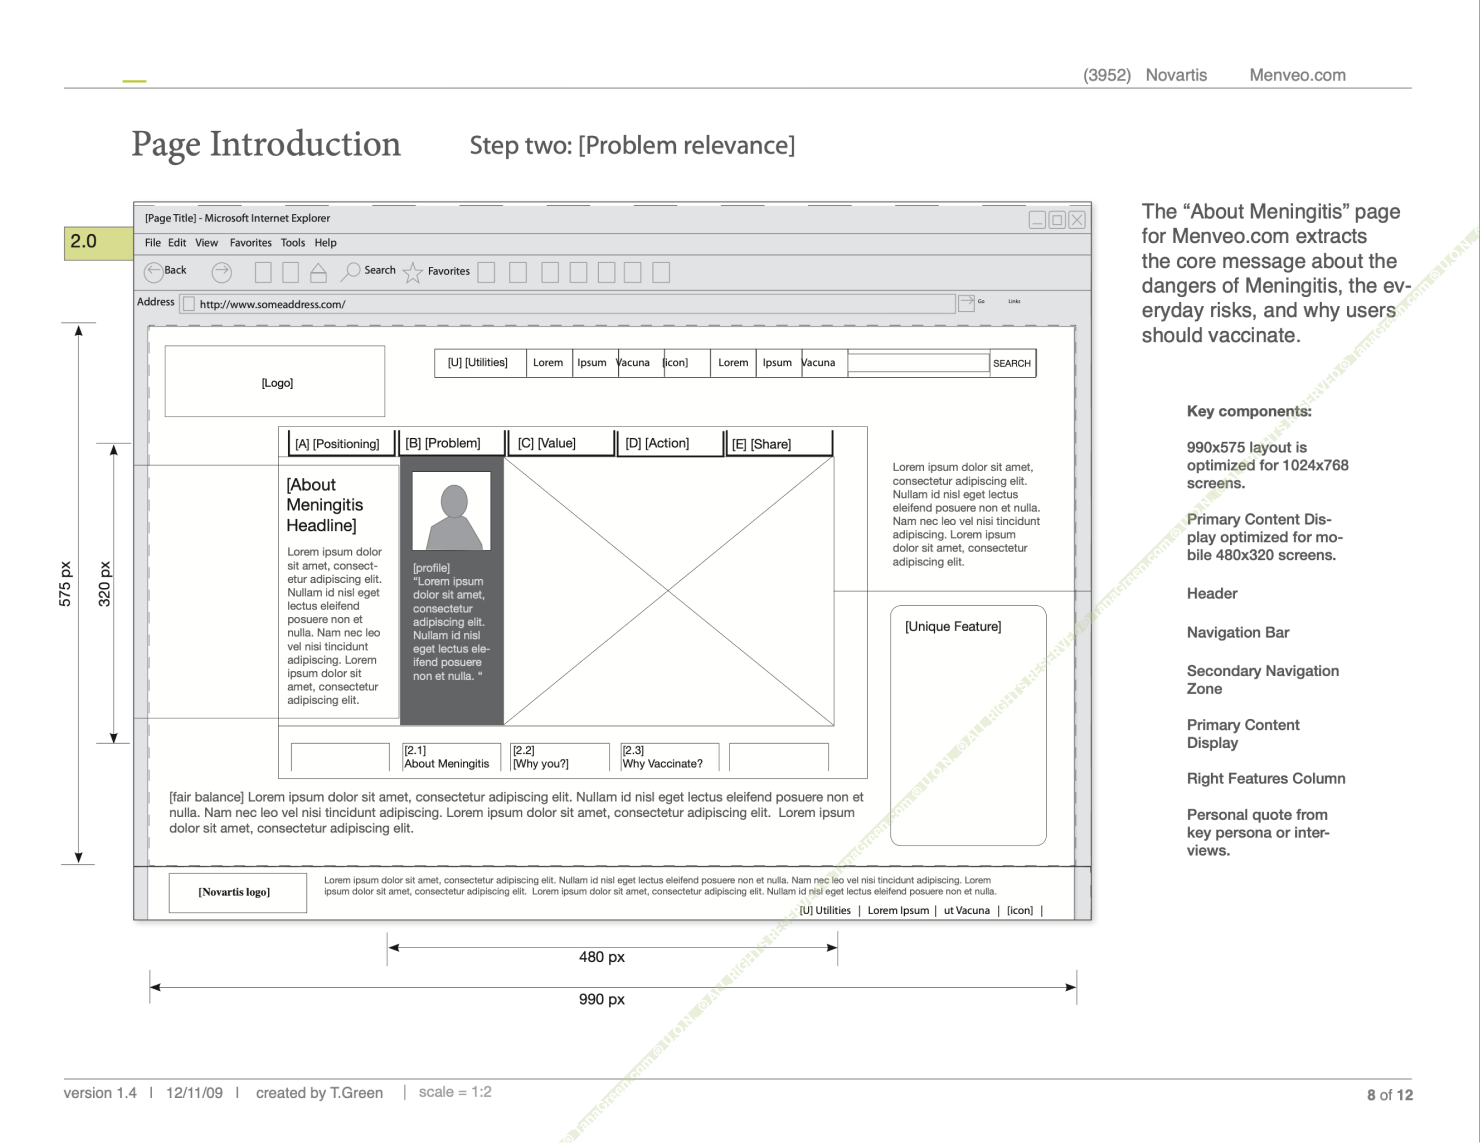Switch to the [B] [Problem] tab
Image resolution: width=1480 pixels, height=1143 pixels.
pyautogui.click(x=451, y=443)
